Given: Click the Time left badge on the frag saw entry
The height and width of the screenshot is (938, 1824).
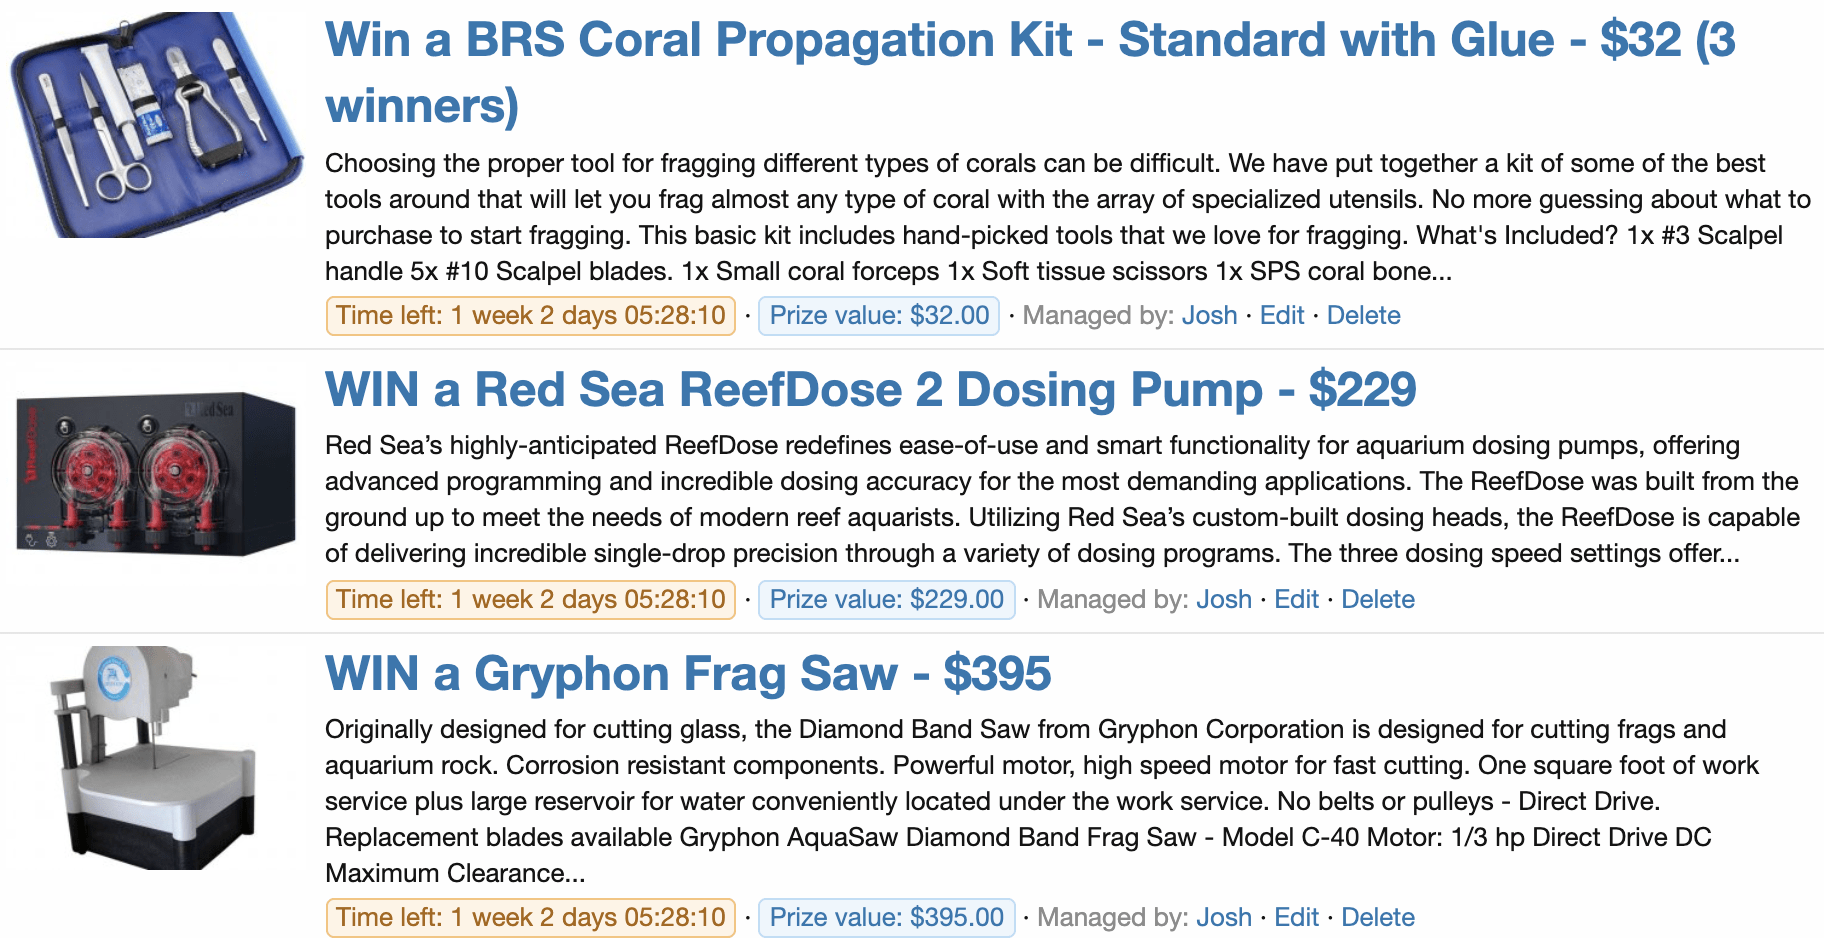Looking at the screenshot, I should pyautogui.click(x=531, y=918).
